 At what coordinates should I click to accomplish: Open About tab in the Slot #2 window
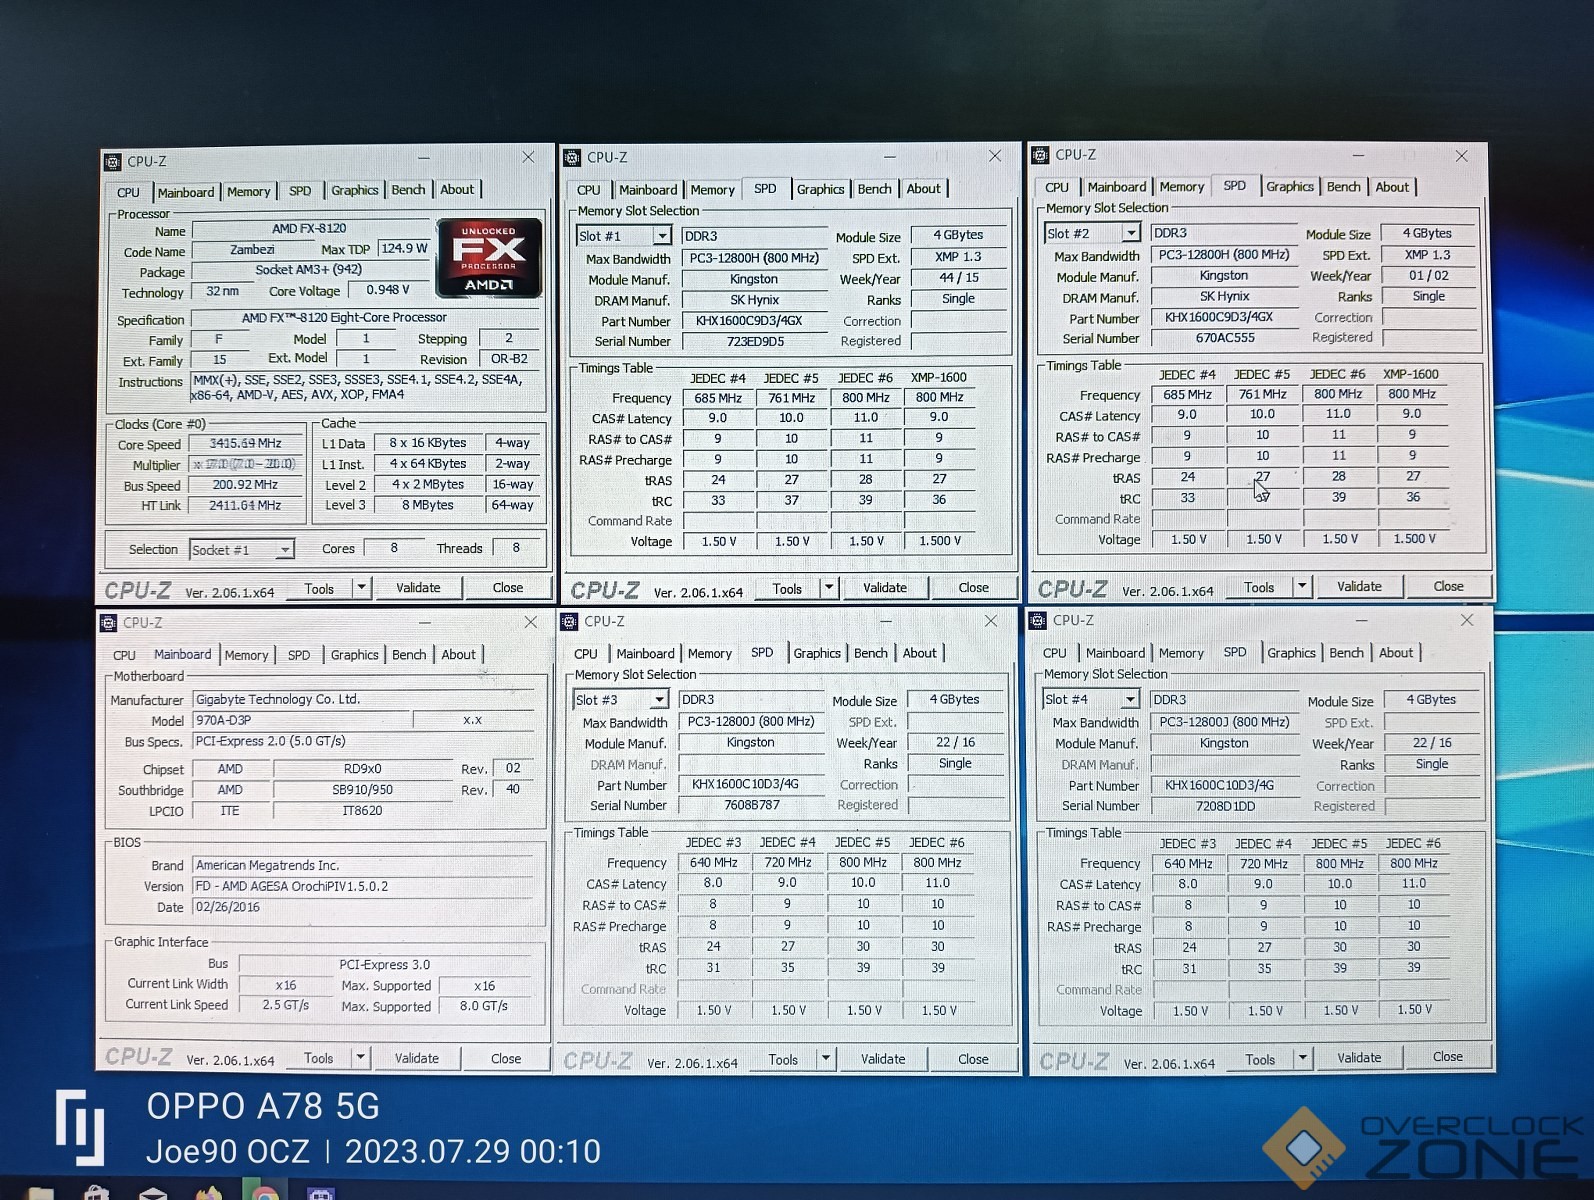pos(1392,187)
